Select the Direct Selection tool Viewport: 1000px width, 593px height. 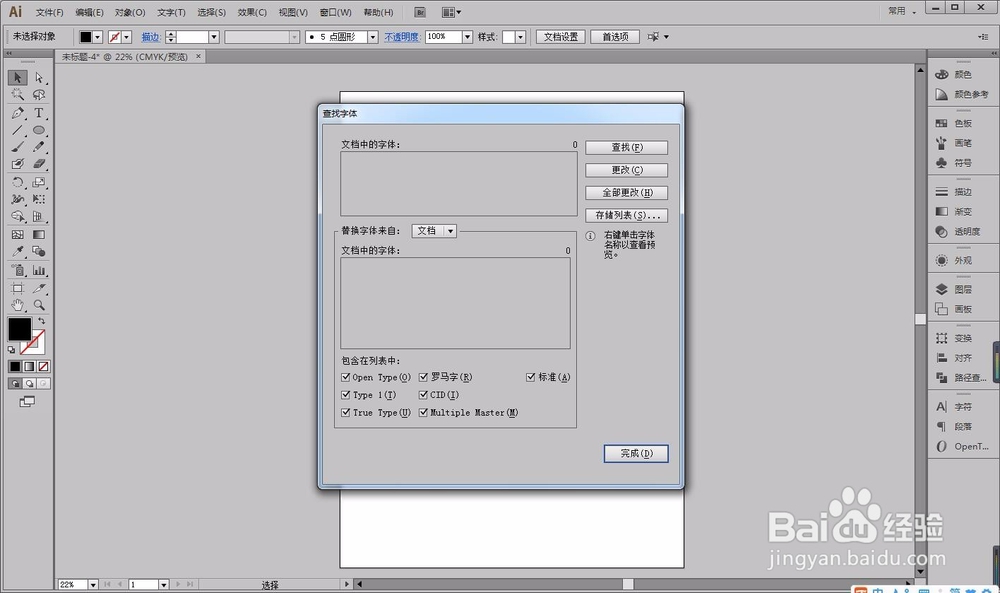click(x=39, y=77)
